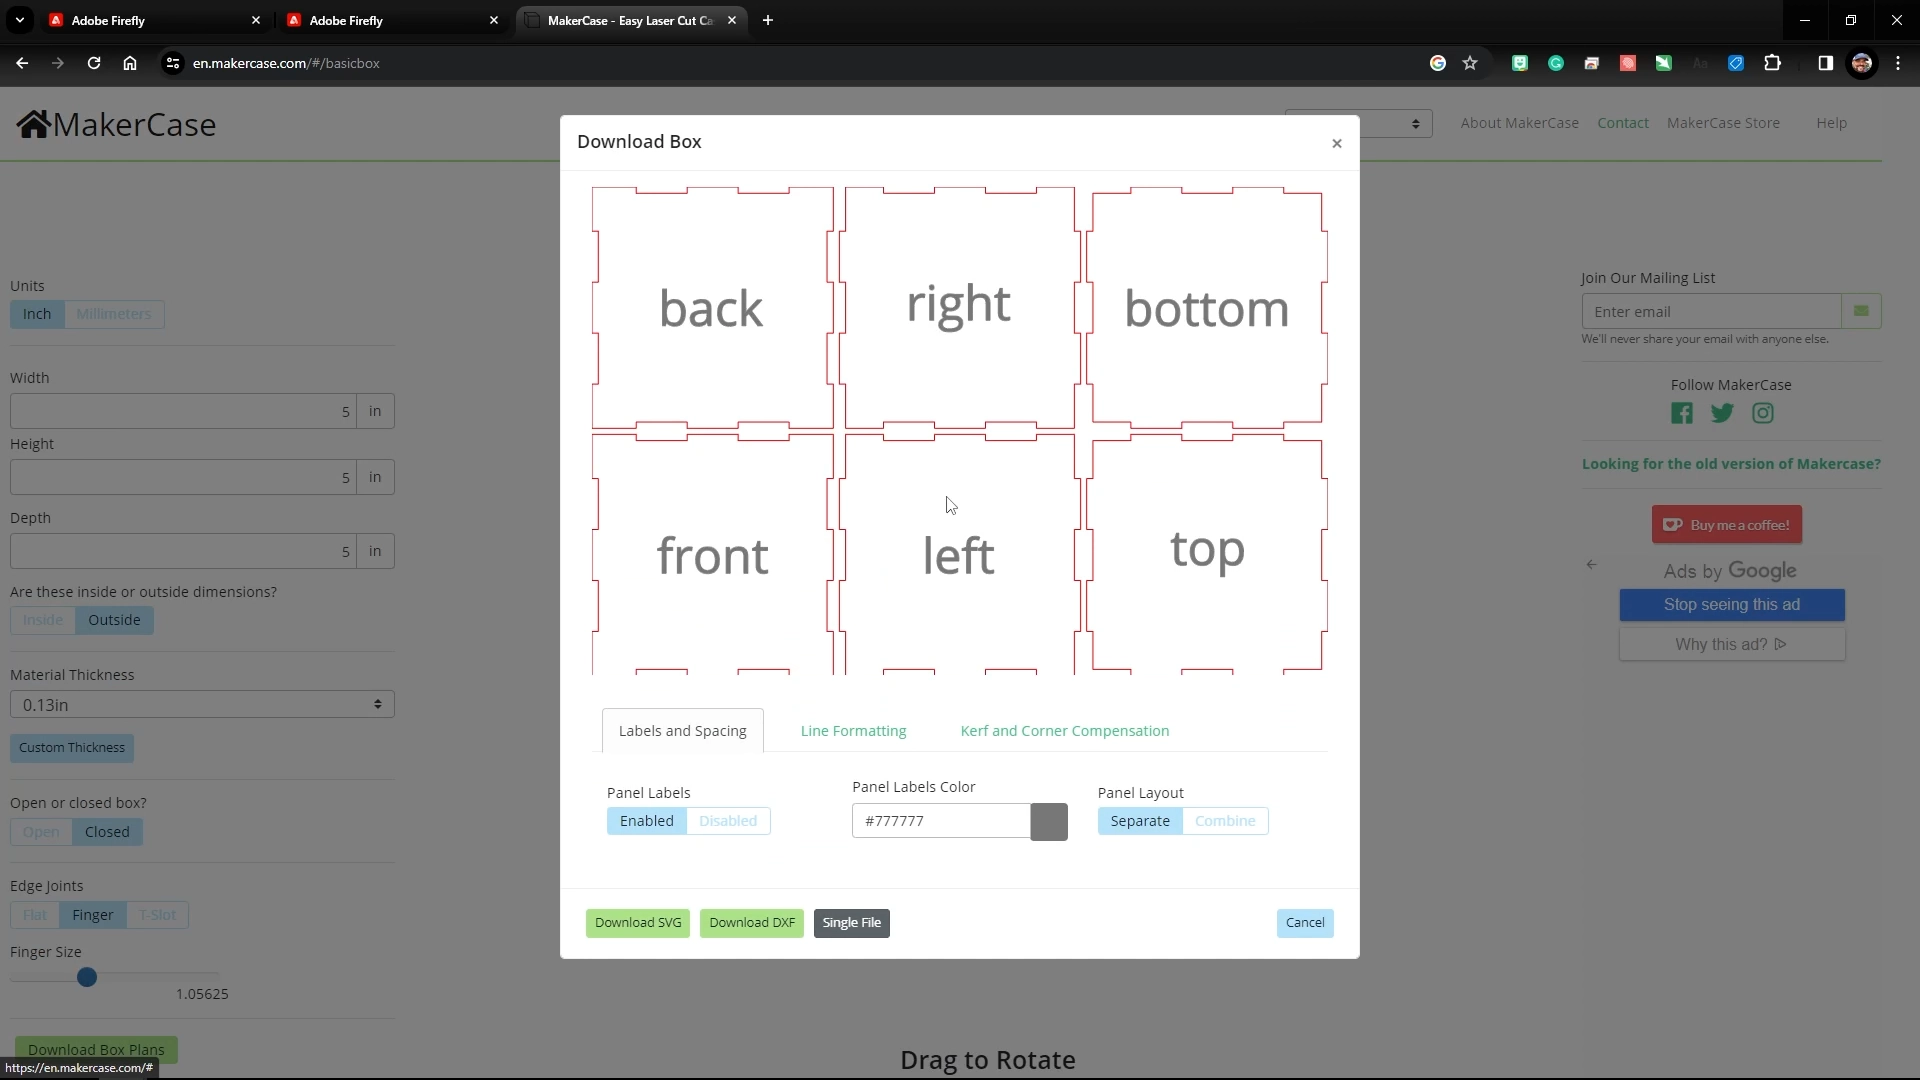The width and height of the screenshot is (1920, 1080).
Task: Choose Inside dimensions
Action: [x=43, y=620]
